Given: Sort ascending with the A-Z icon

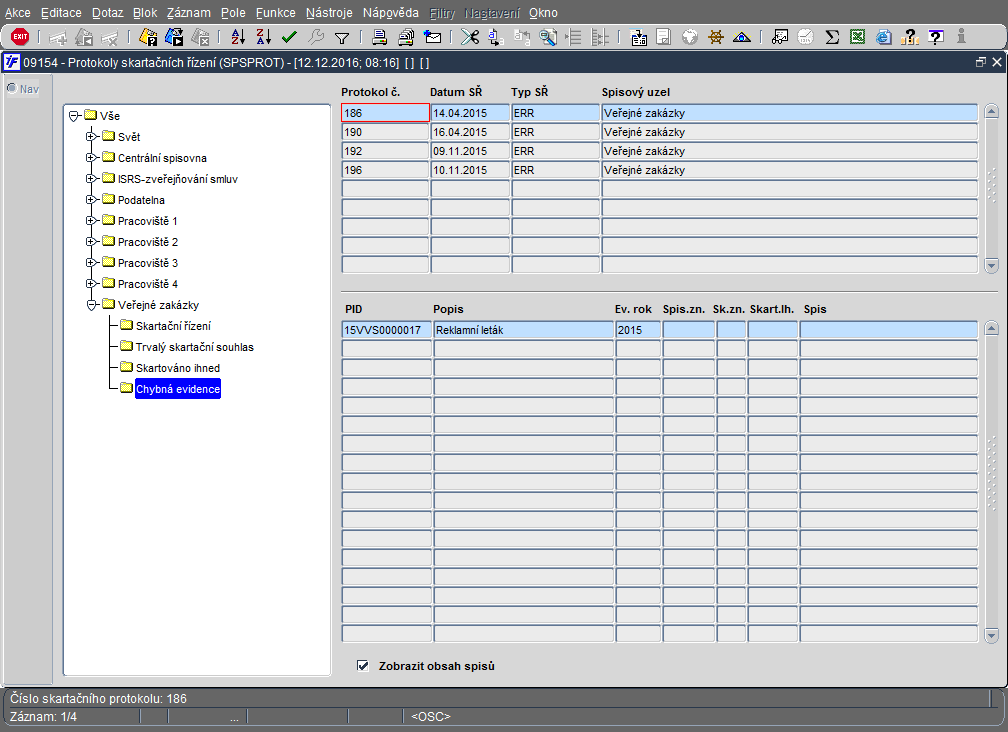Looking at the screenshot, I should point(238,37).
